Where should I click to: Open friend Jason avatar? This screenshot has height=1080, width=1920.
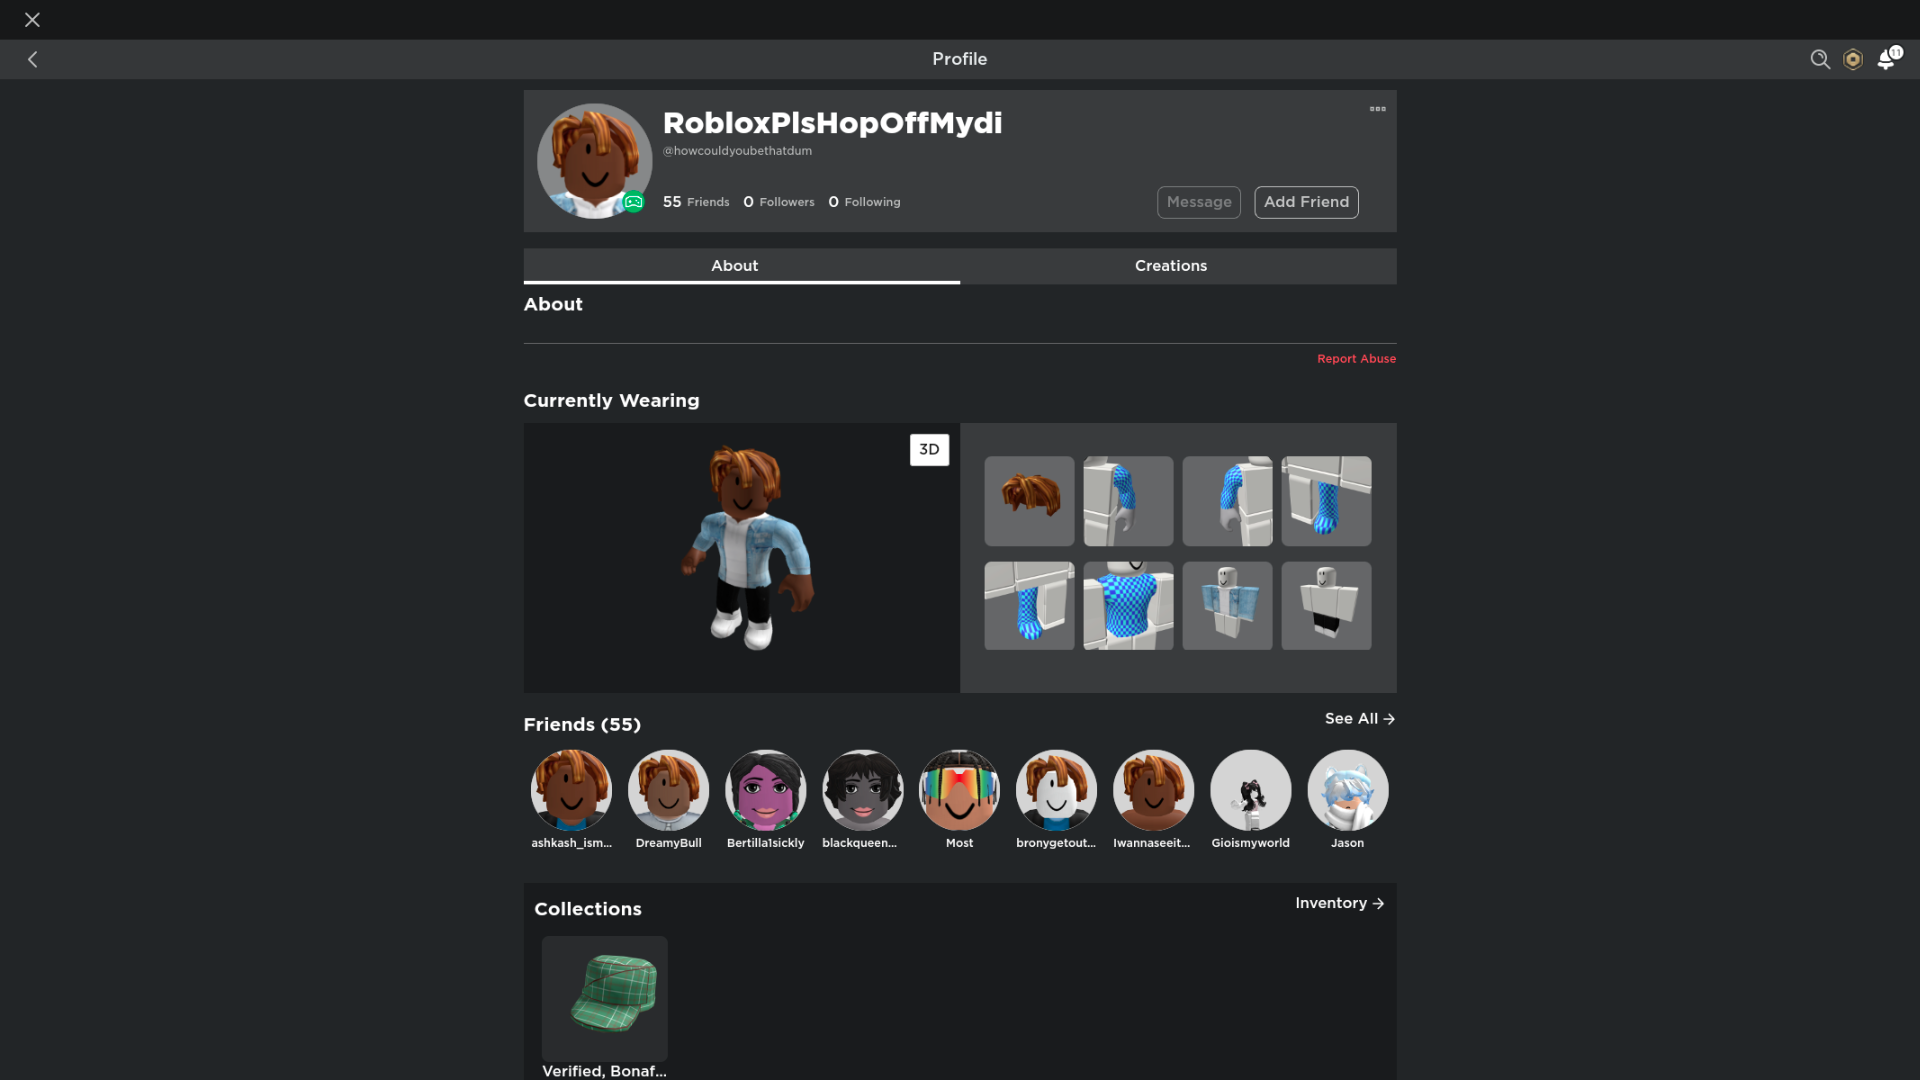(x=1347, y=790)
